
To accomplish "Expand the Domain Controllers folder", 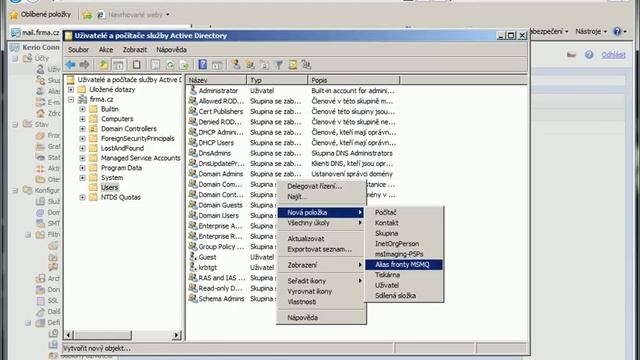I will click(82, 129).
